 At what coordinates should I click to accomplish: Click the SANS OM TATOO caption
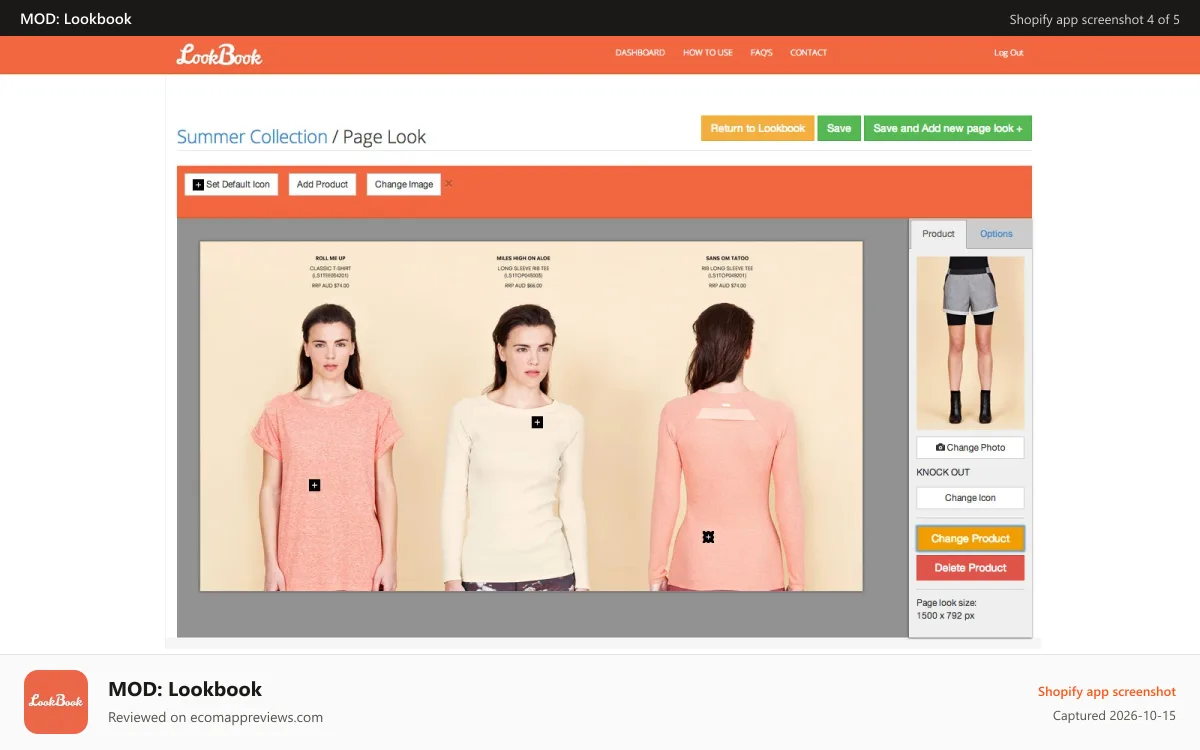tap(725, 258)
